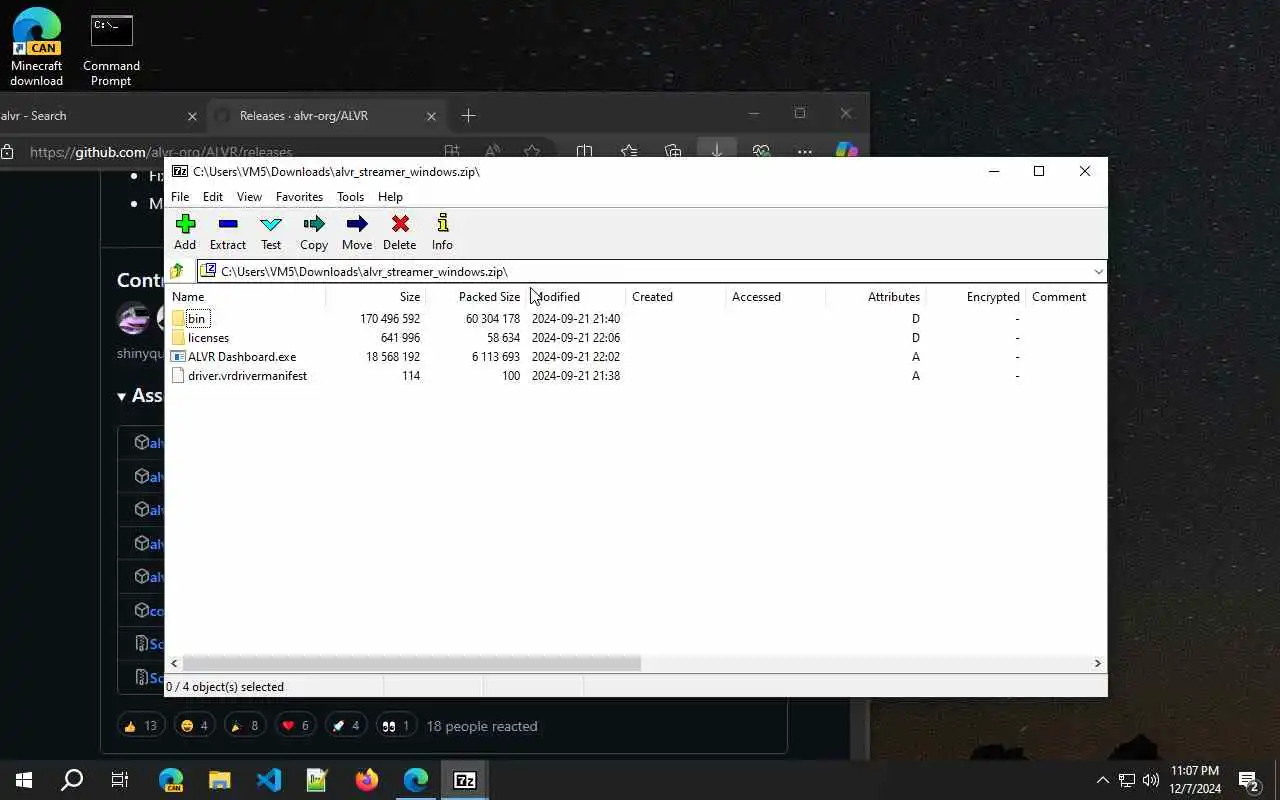
Task: Sort by Attributes column header
Action: point(876,297)
